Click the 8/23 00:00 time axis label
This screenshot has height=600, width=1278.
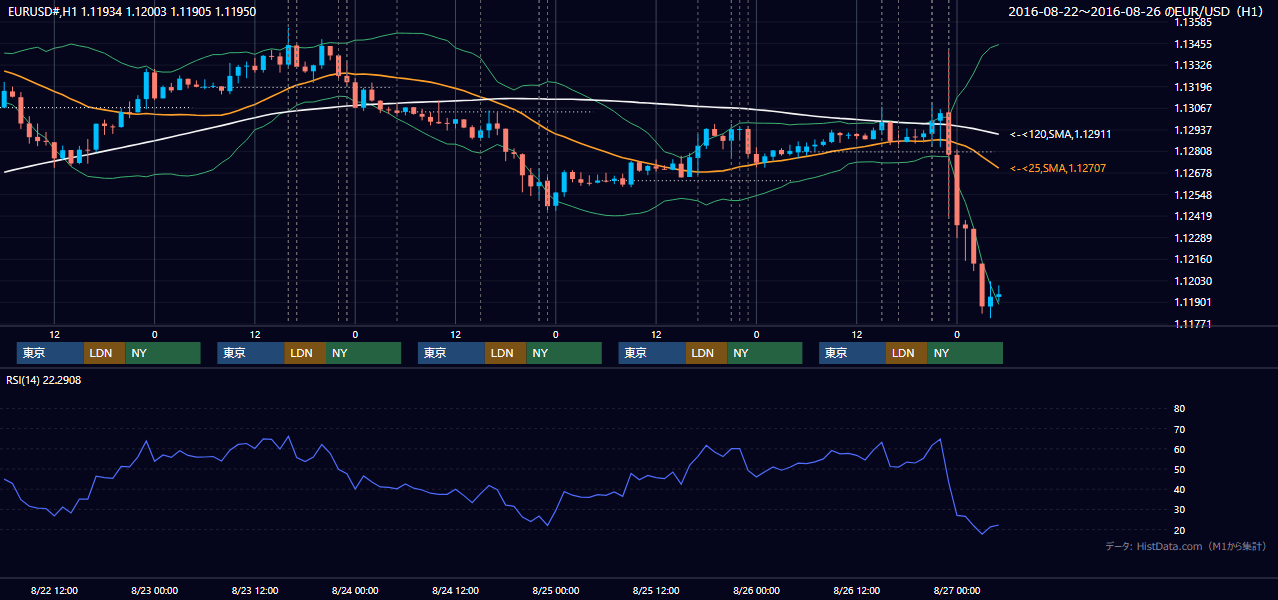[x=154, y=590]
